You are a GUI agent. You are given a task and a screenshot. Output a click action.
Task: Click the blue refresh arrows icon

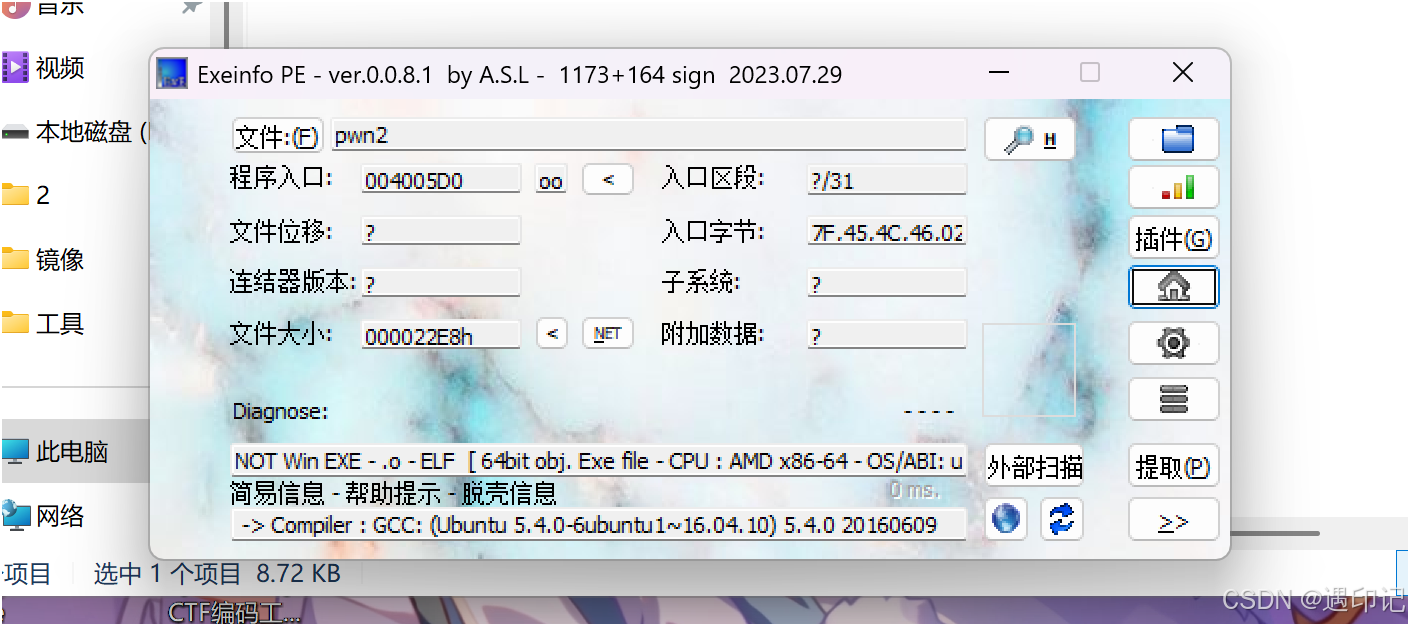coord(1062,519)
